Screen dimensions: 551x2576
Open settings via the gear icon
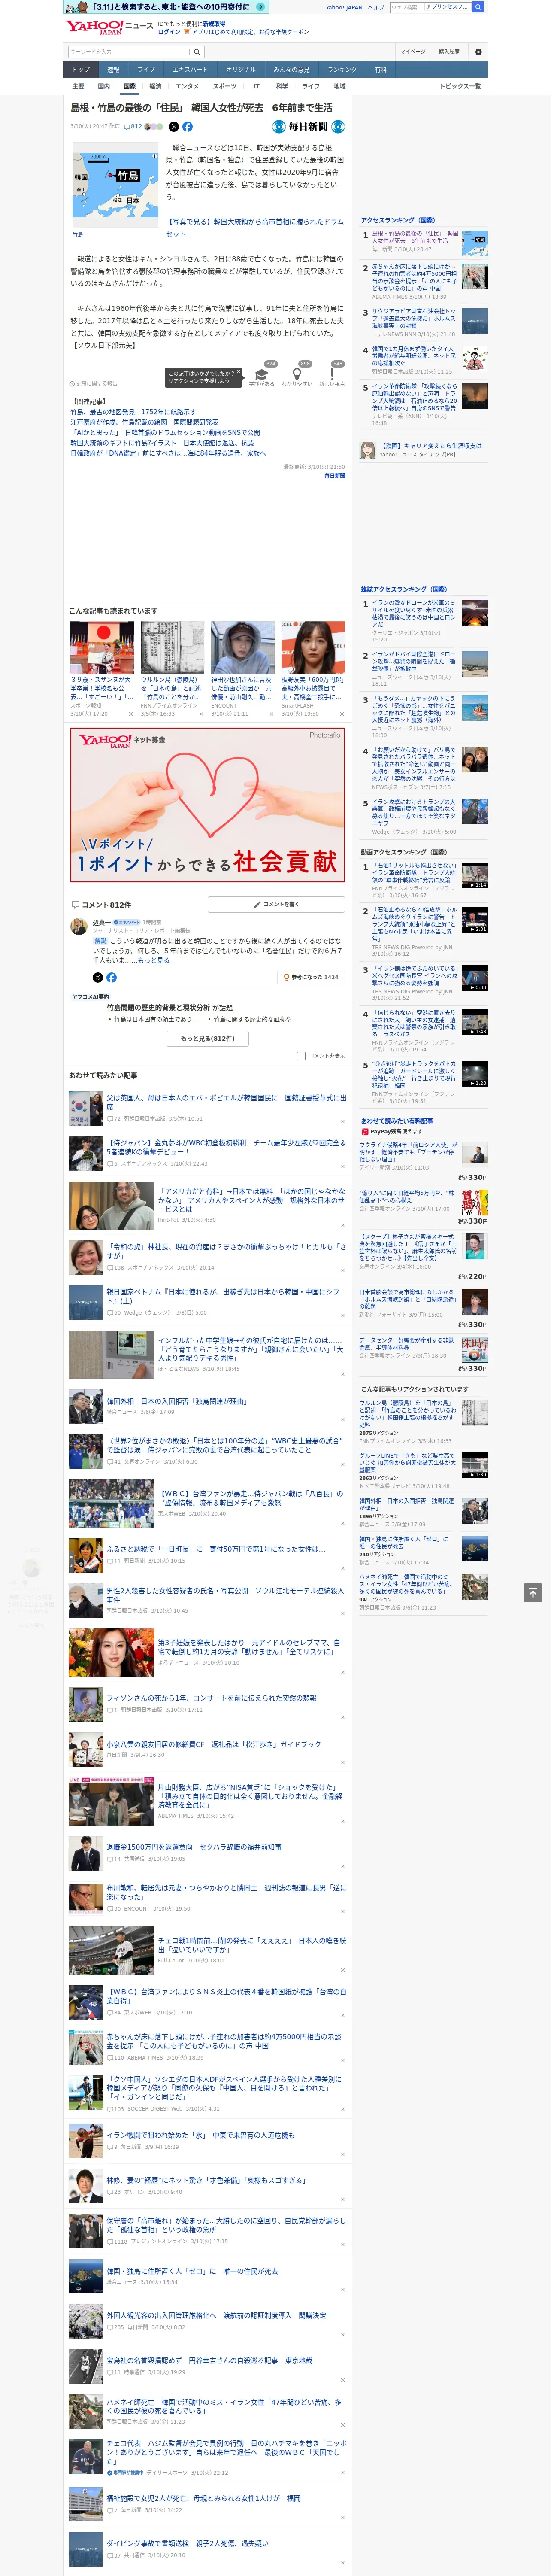[478, 52]
